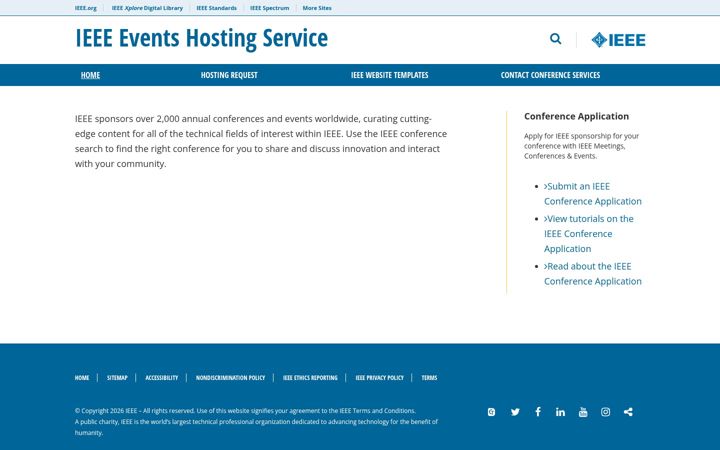Go to Contact Conference Services menu
720x450 pixels.
coord(550,75)
